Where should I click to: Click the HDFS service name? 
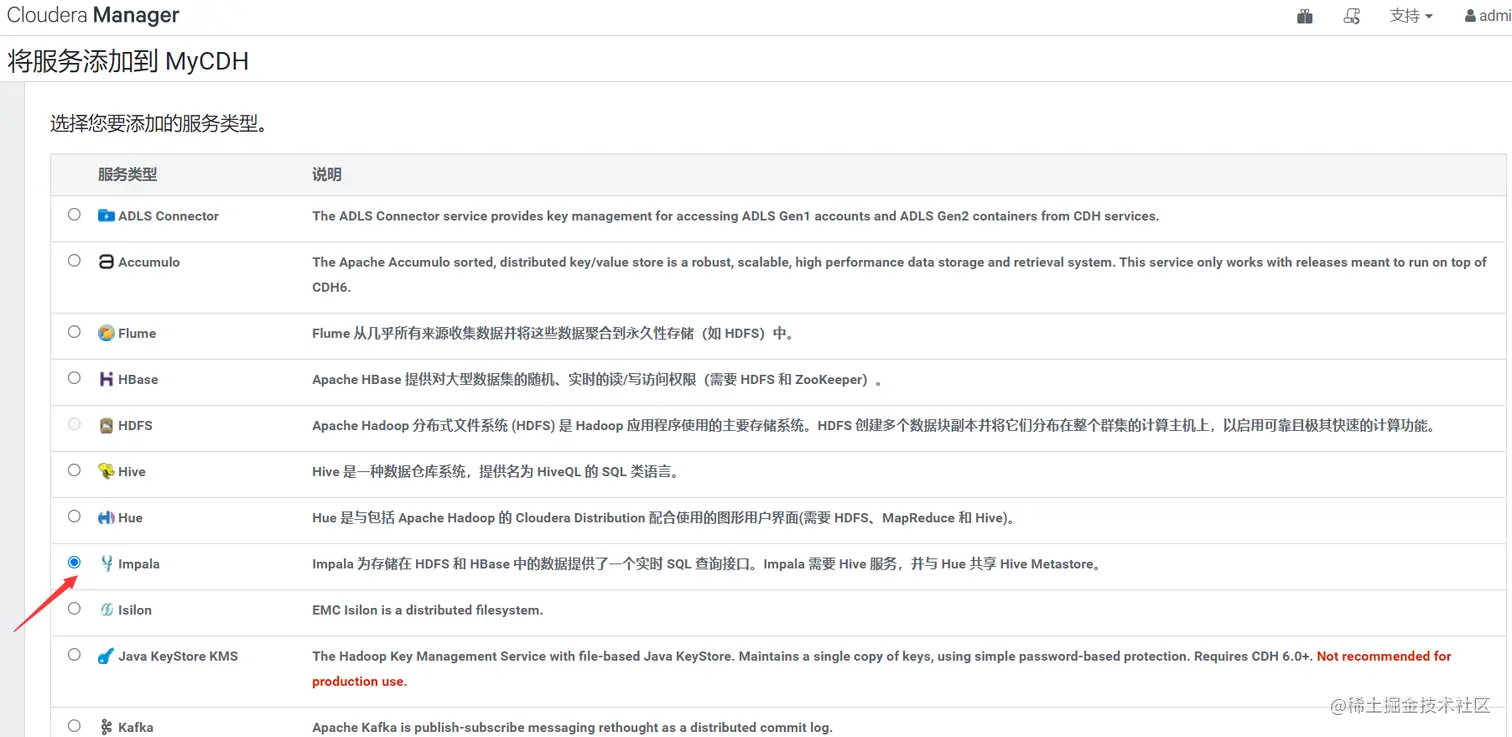pyautogui.click(x=135, y=425)
